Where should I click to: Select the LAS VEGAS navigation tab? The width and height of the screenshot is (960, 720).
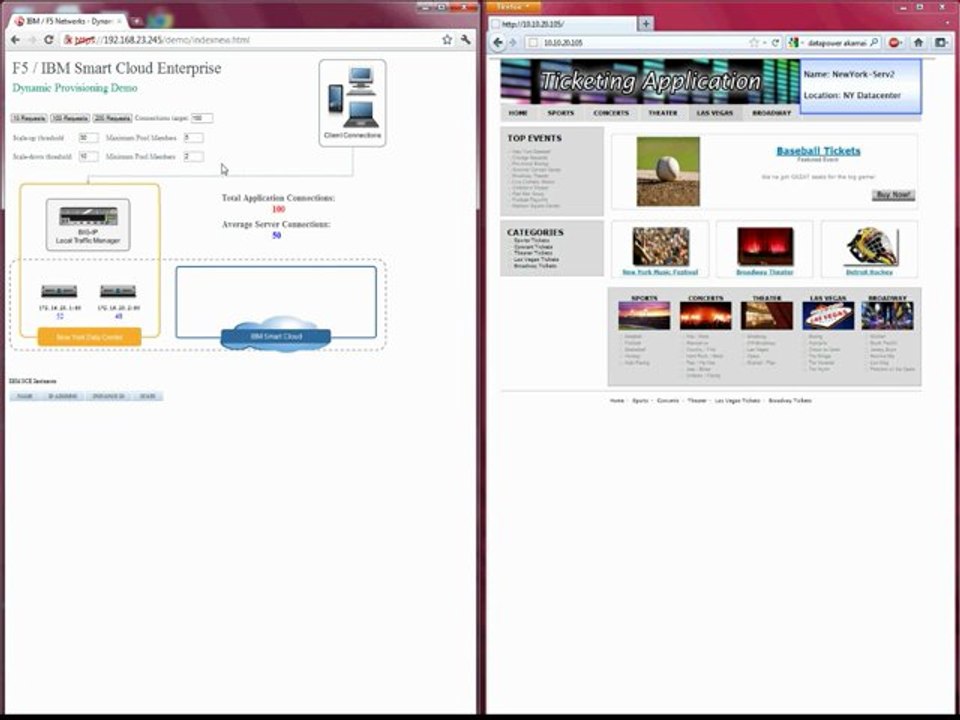pyautogui.click(x=714, y=113)
